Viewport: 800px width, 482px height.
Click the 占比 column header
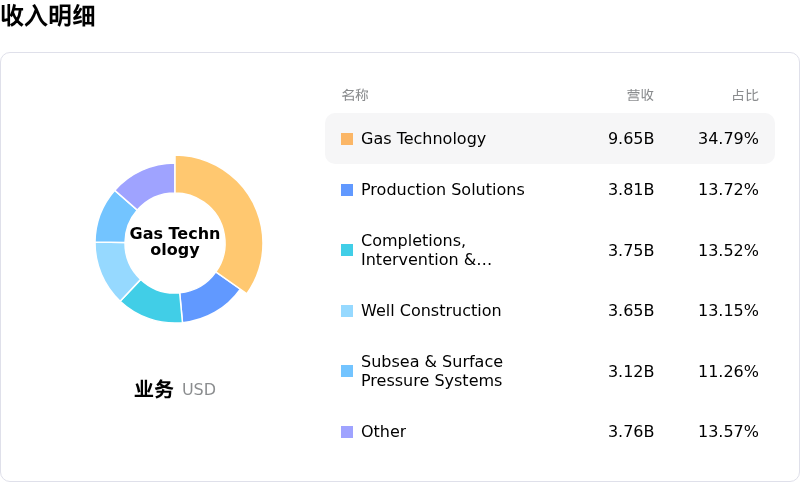coord(745,95)
